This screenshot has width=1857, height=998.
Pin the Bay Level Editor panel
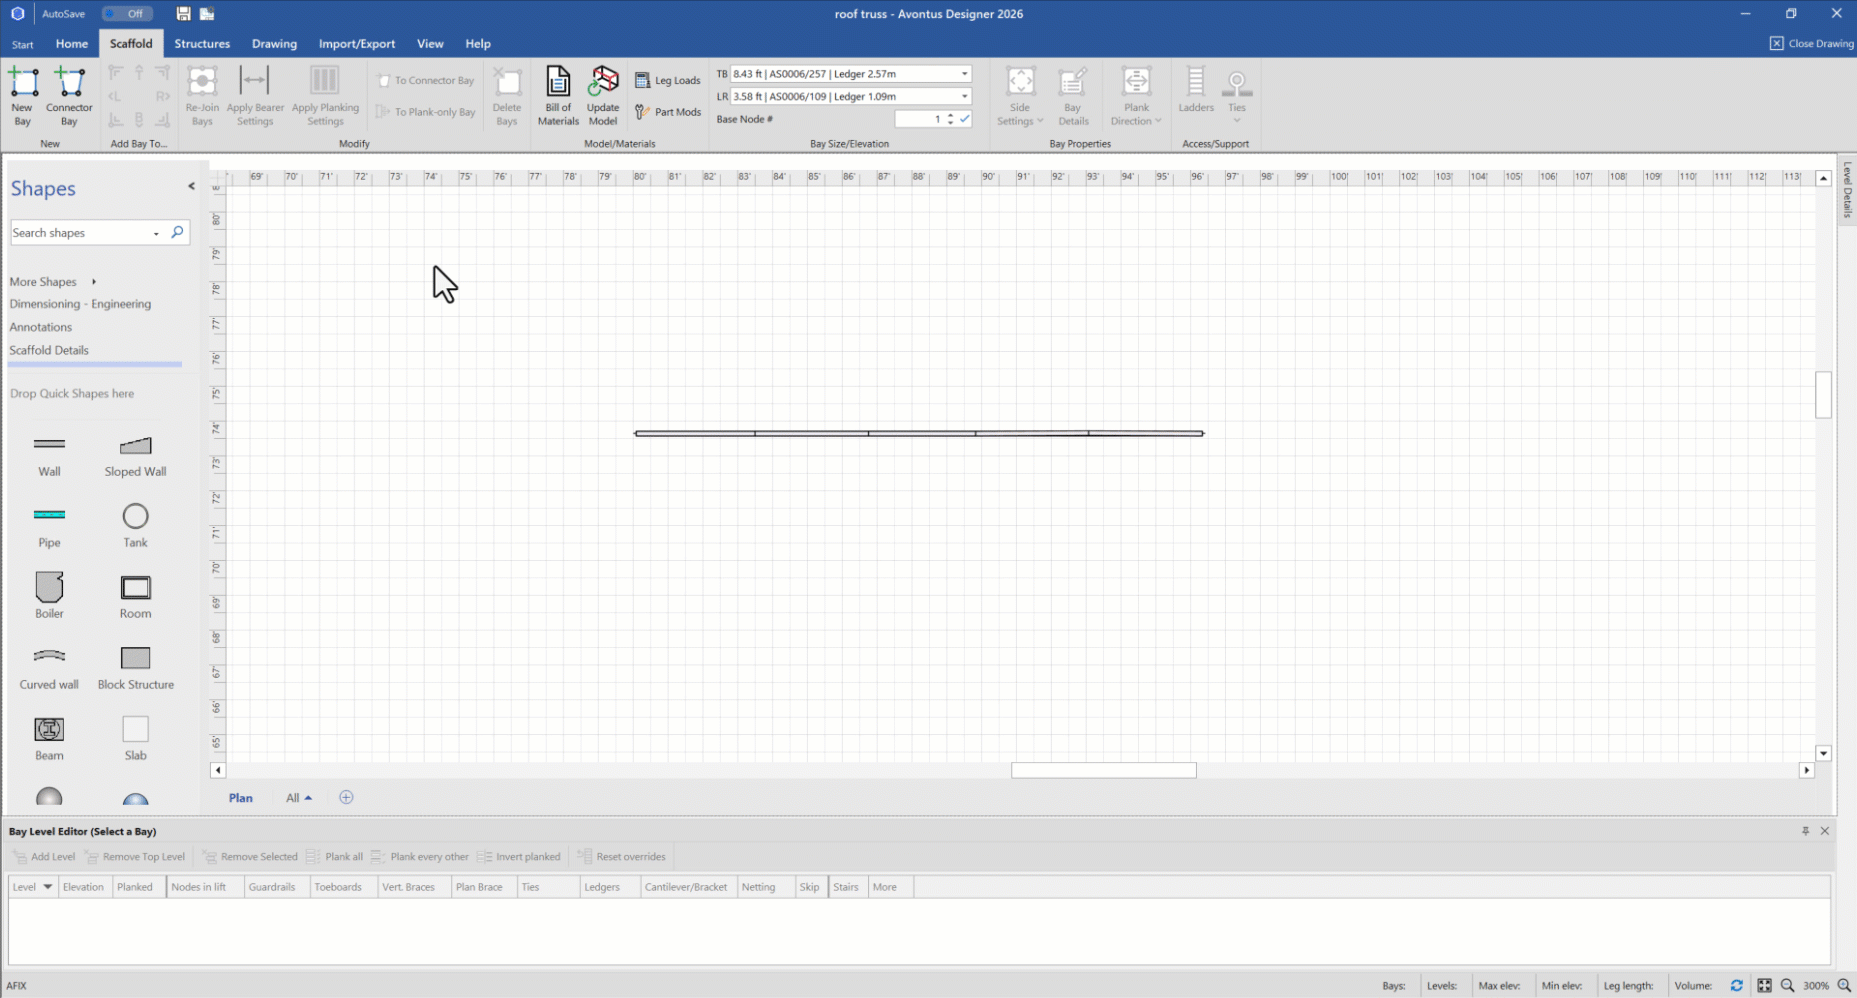[1805, 831]
